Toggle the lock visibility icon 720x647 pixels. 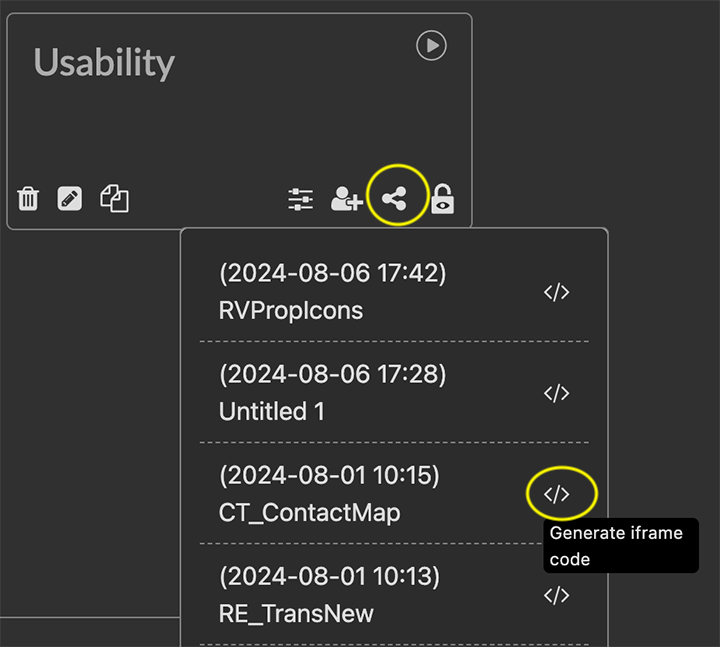442,199
